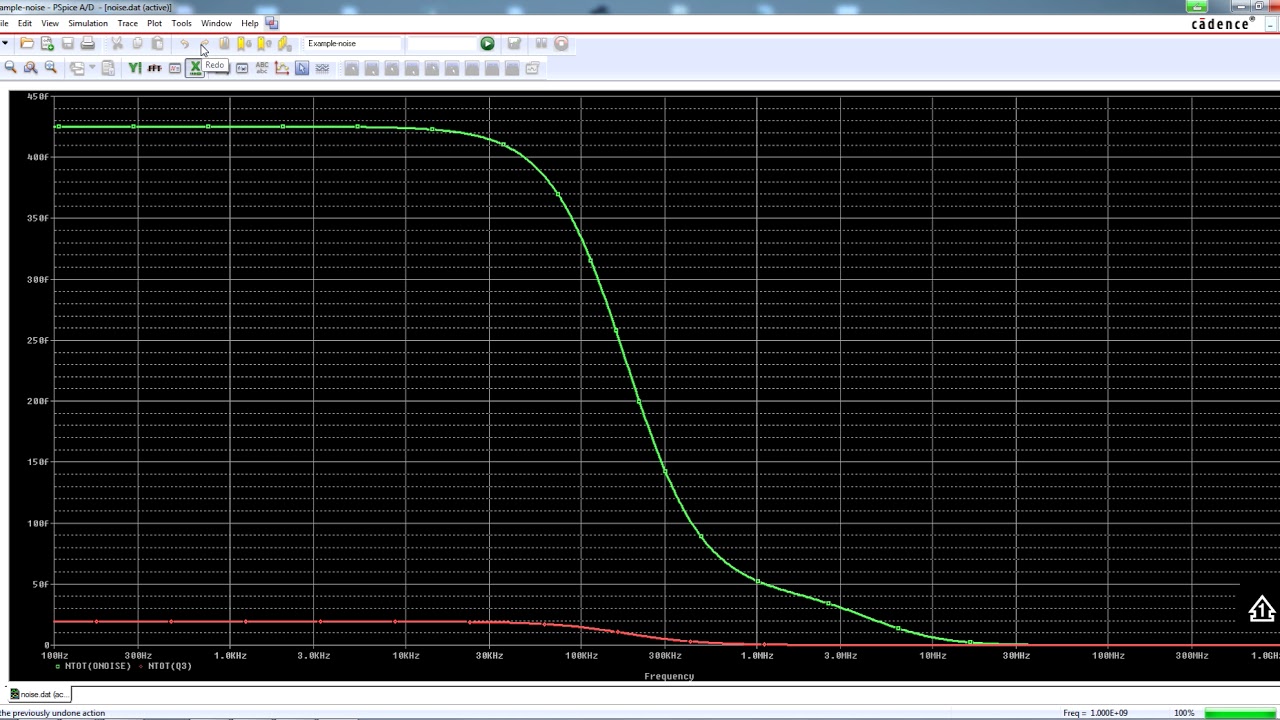Click the wavy-lines icon after cursor toggle
The width and height of the screenshot is (1280, 720).
322,68
